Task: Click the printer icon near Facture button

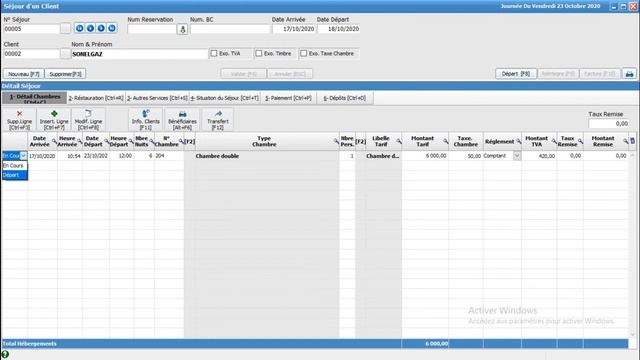Action: tap(629, 74)
